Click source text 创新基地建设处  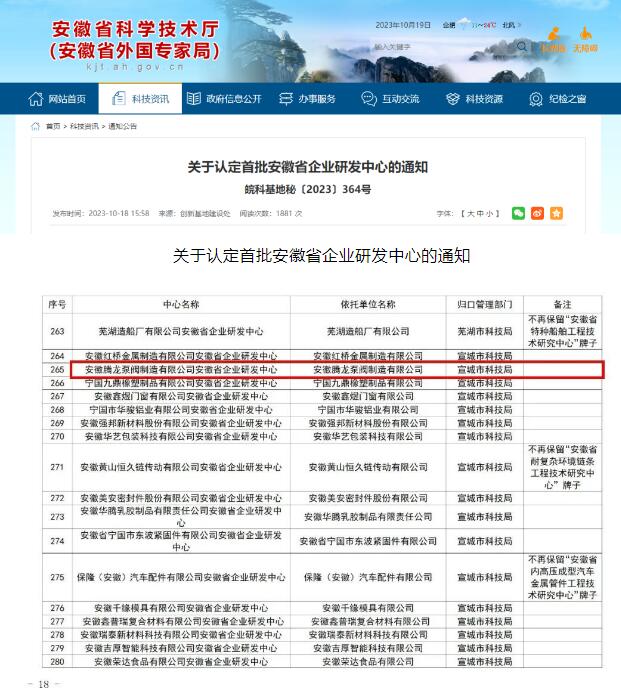(205, 213)
